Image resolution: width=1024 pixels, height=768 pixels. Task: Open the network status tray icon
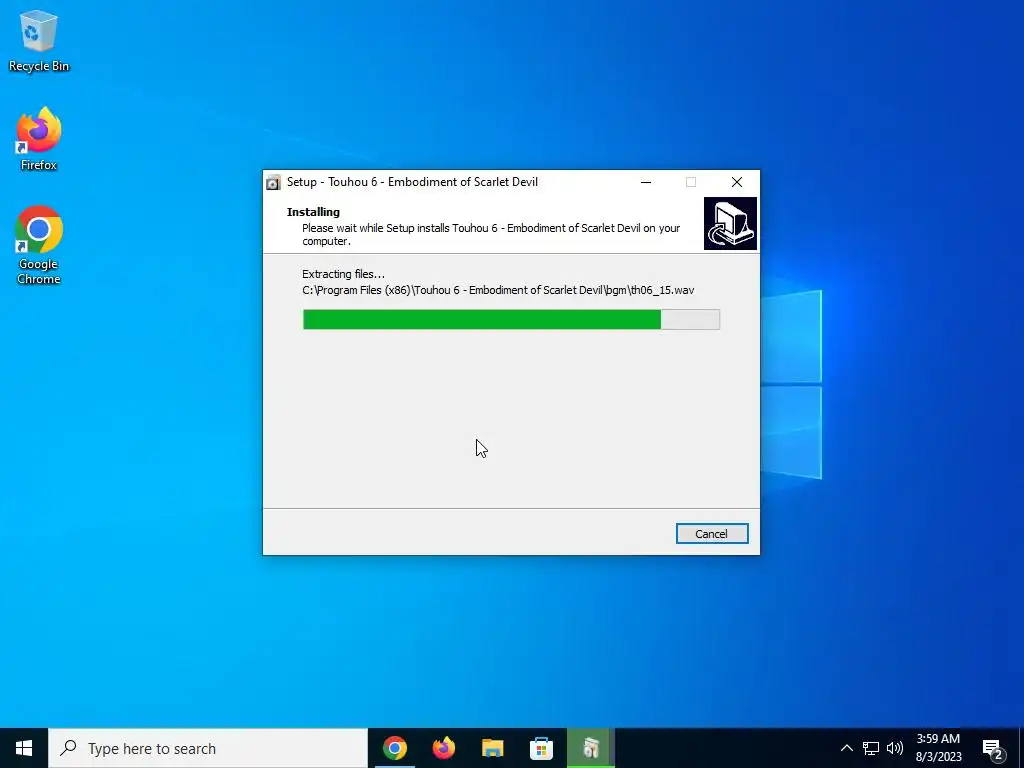871,748
